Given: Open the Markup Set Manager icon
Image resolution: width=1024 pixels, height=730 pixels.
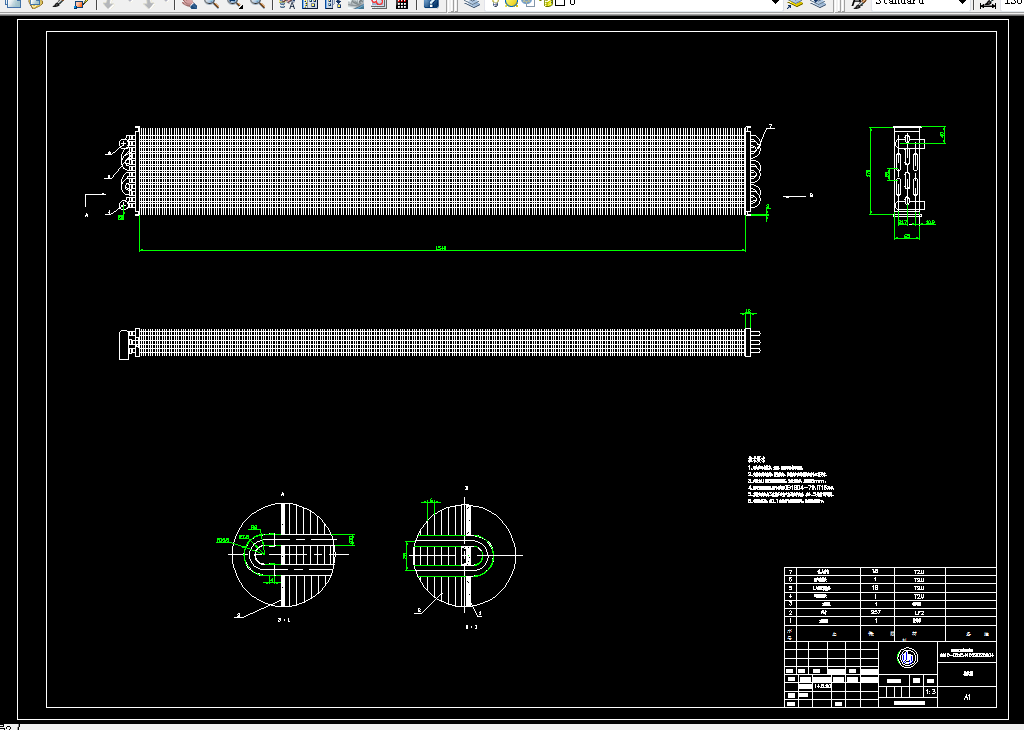Looking at the screenshot, I should (x=379, y=3).
